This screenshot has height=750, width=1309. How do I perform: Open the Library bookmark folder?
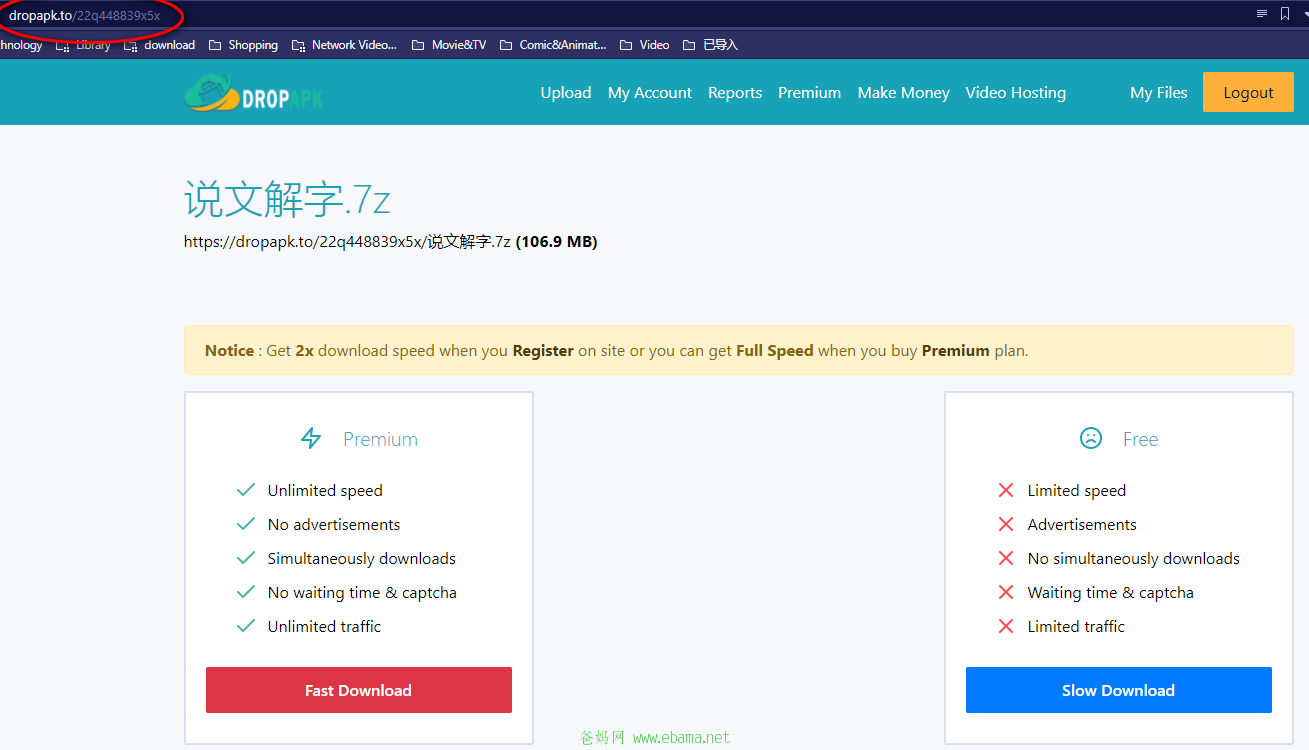click(84, 45)
